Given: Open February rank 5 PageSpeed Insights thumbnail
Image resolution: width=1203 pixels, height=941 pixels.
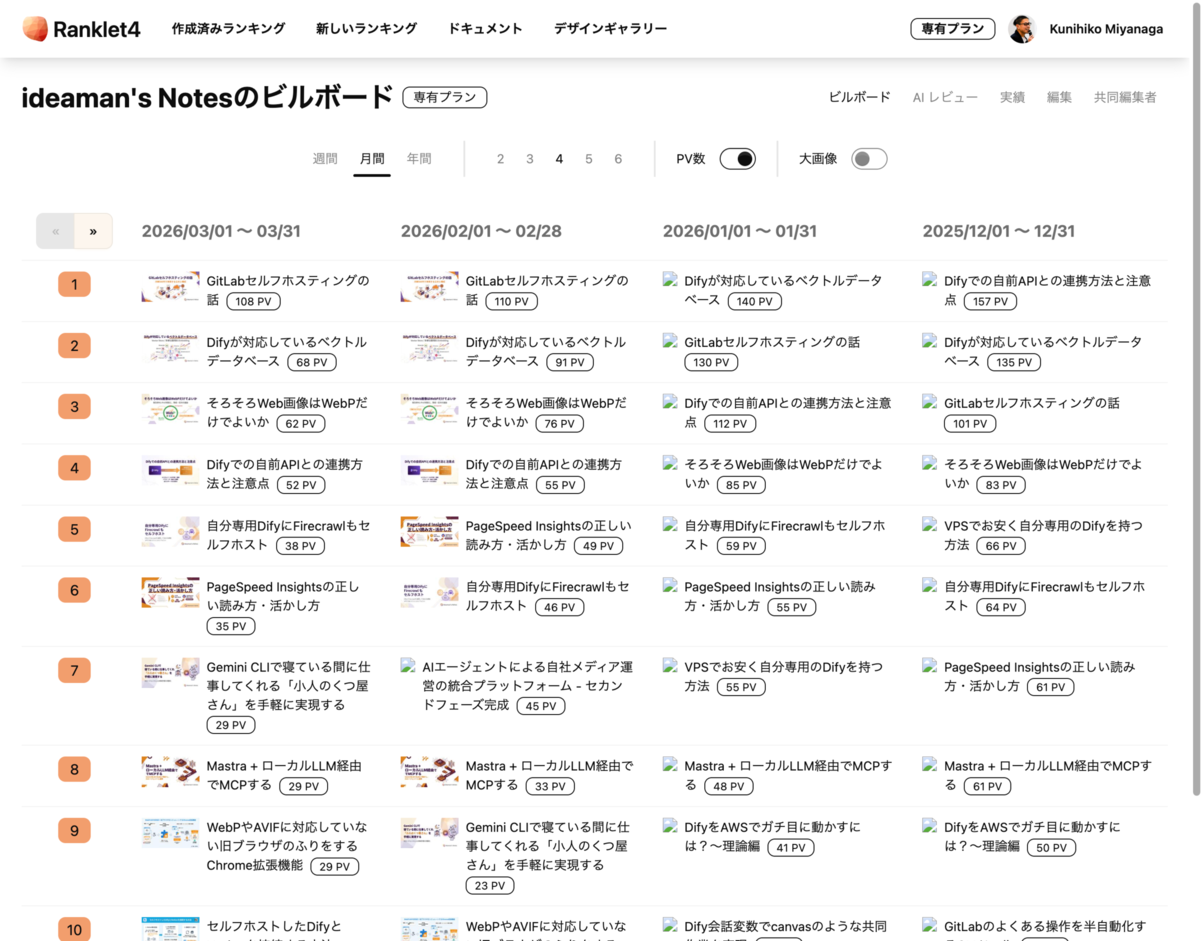Looking at the screenshot, I should (x=429, y=531).
